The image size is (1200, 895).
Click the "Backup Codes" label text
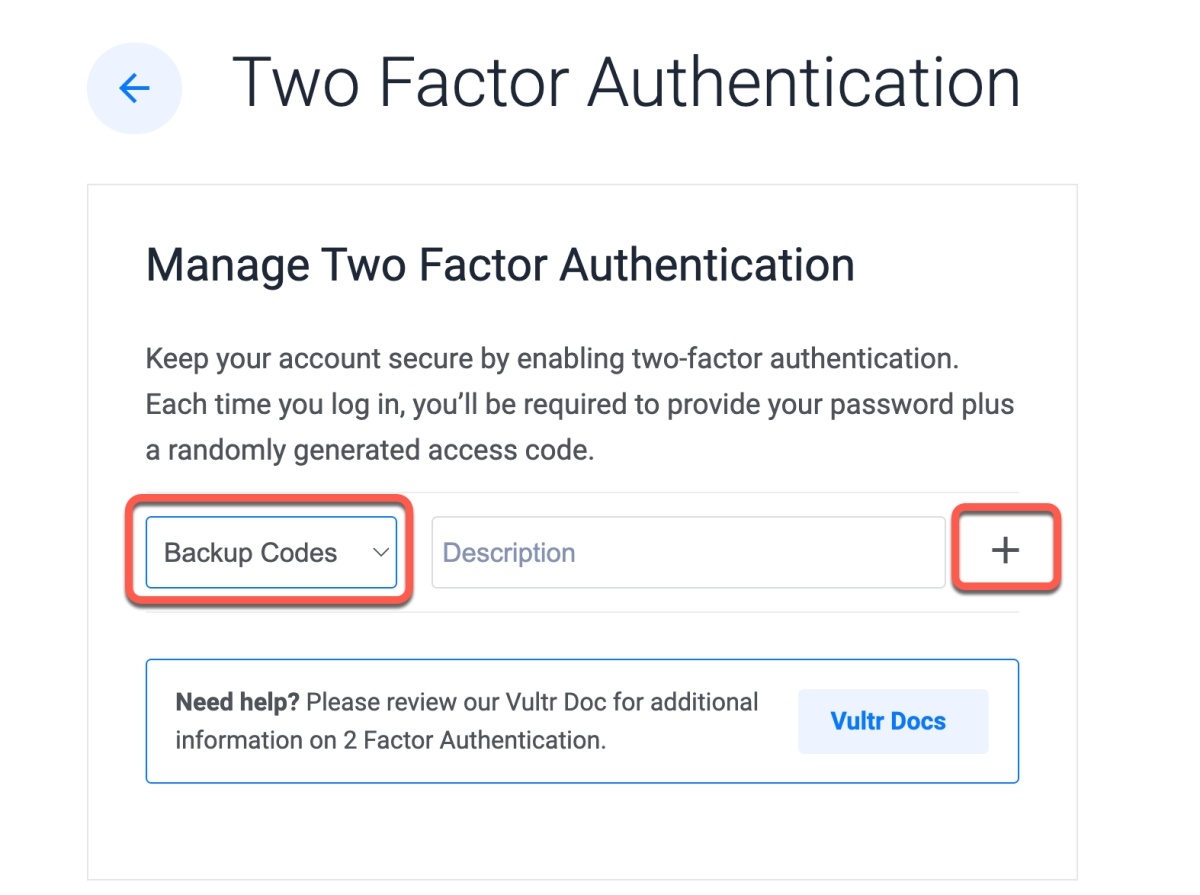coord(250,553)
